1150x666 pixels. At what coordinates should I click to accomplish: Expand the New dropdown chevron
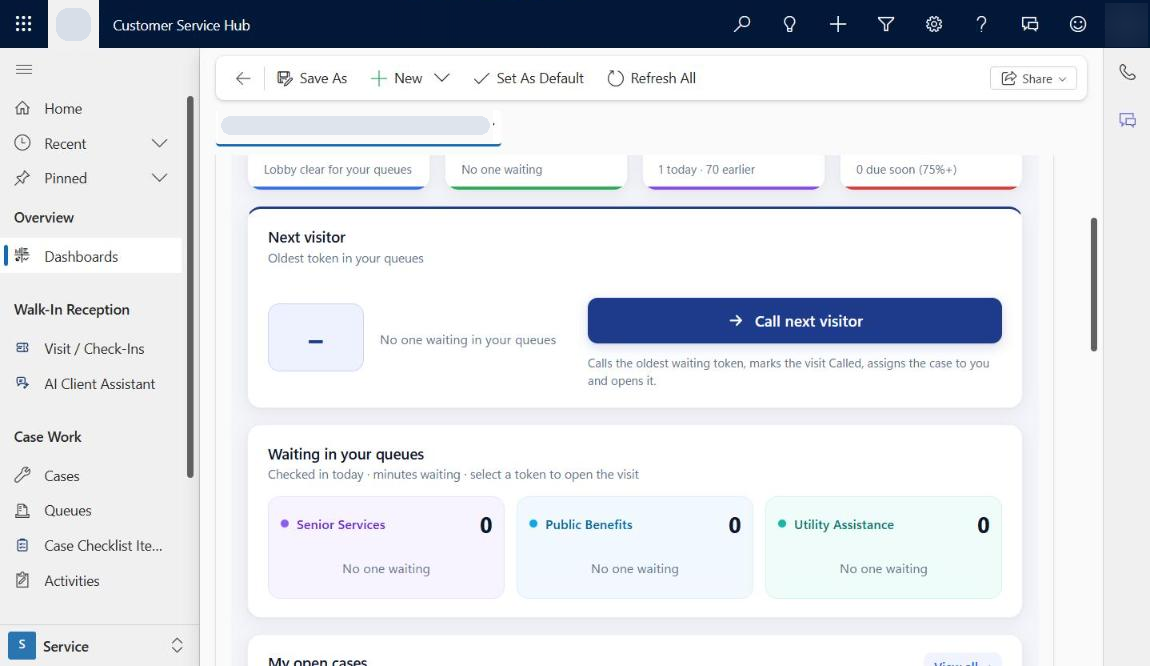tap(442, 78)
